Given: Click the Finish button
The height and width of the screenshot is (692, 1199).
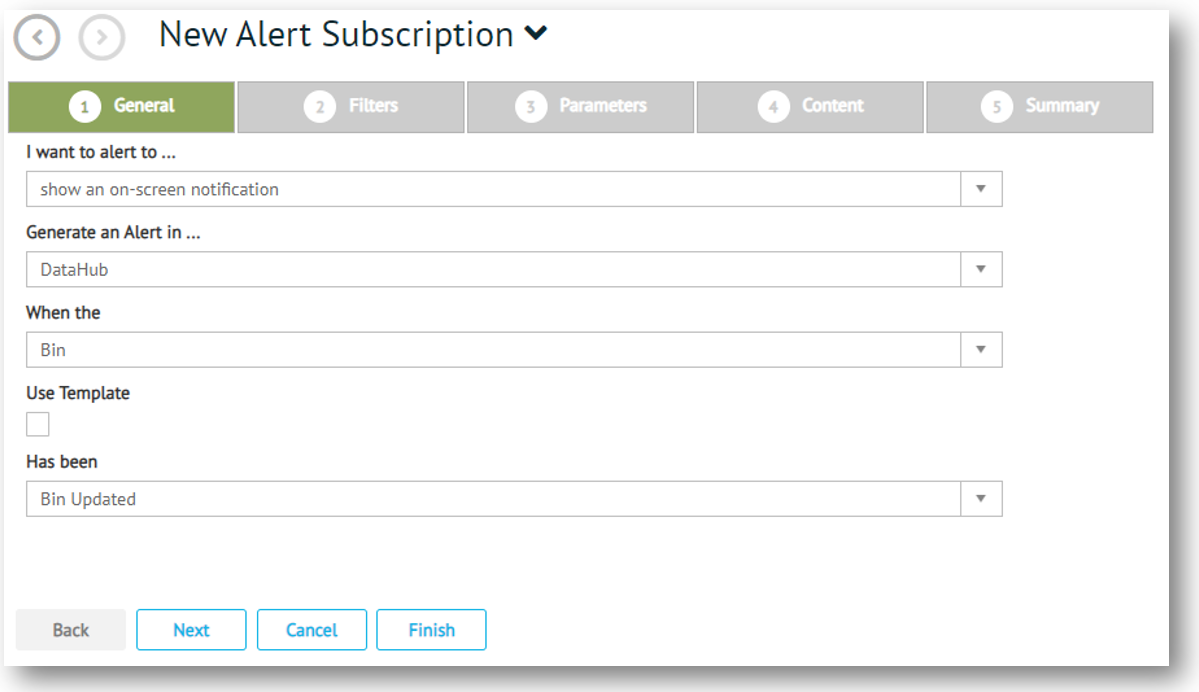Looking at the screenshot, I should (x=431, y=630).
